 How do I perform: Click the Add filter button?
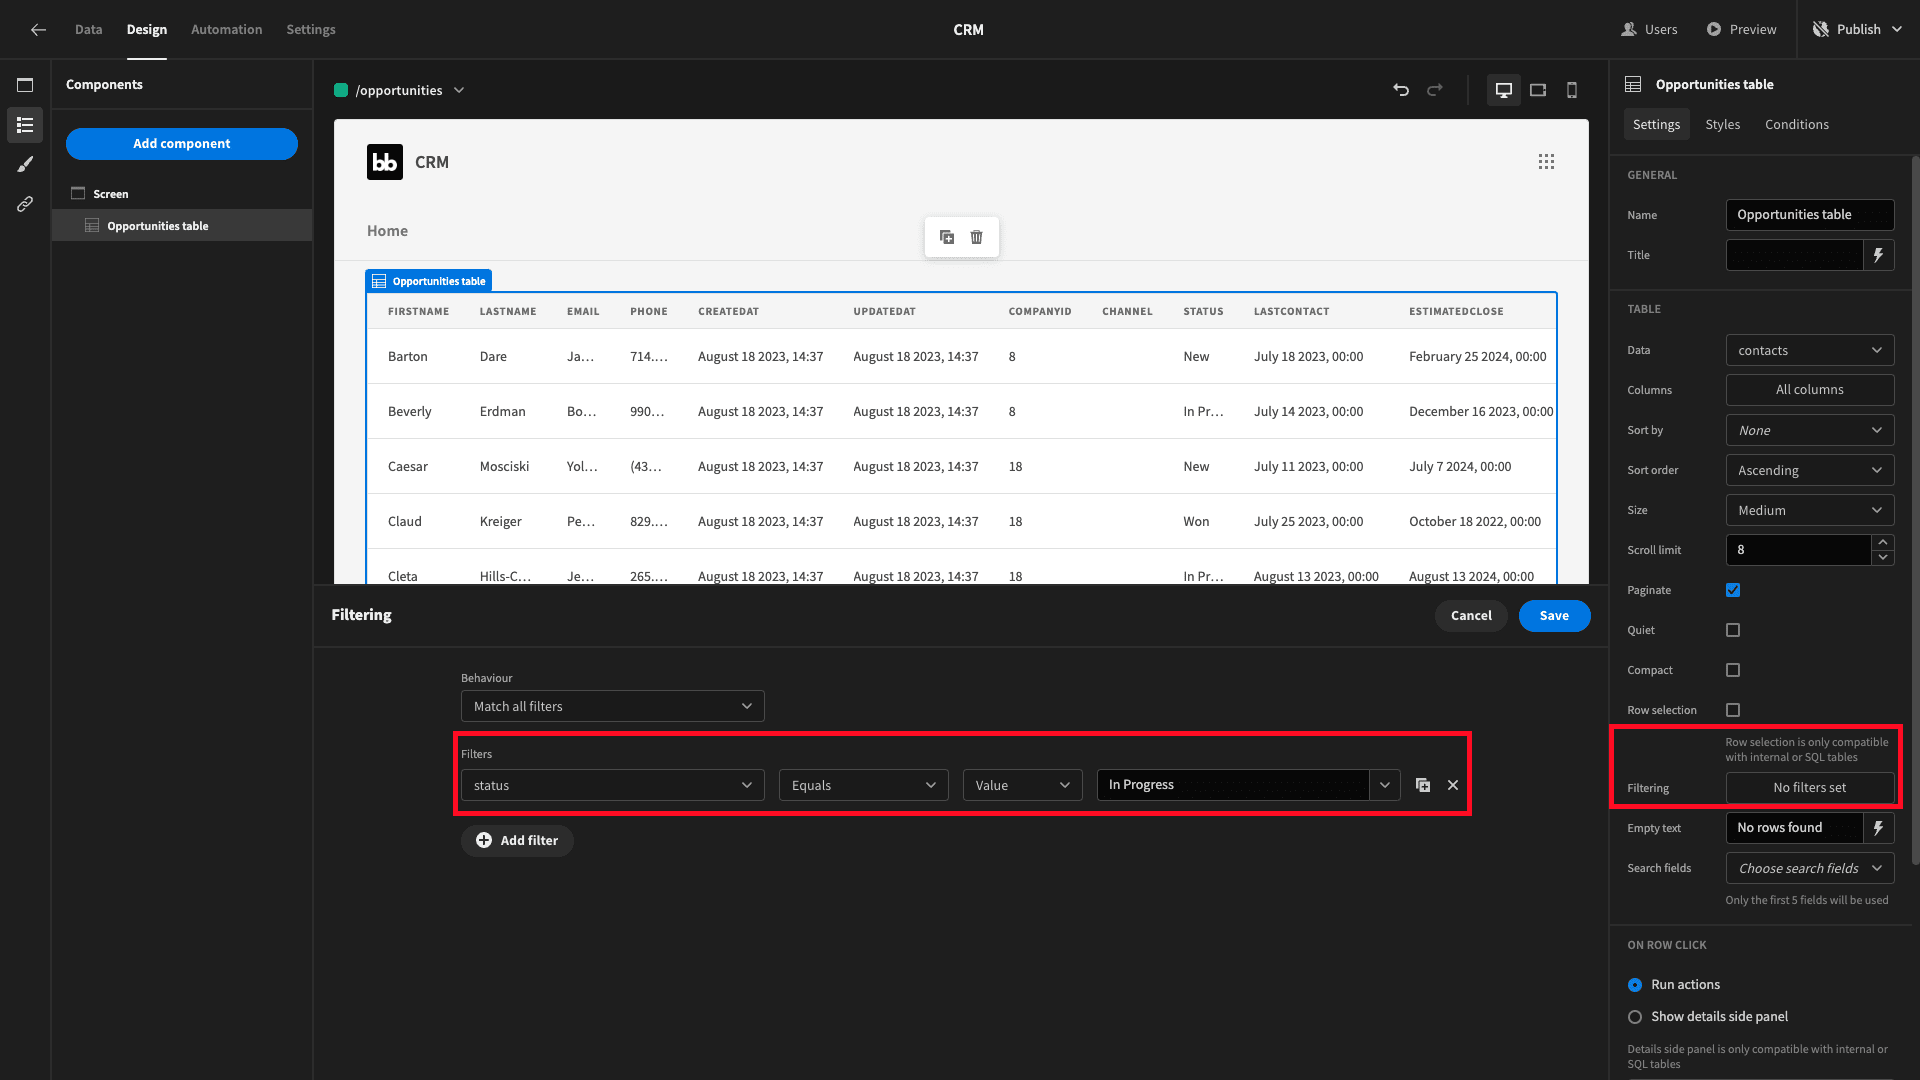pos(517,841)
